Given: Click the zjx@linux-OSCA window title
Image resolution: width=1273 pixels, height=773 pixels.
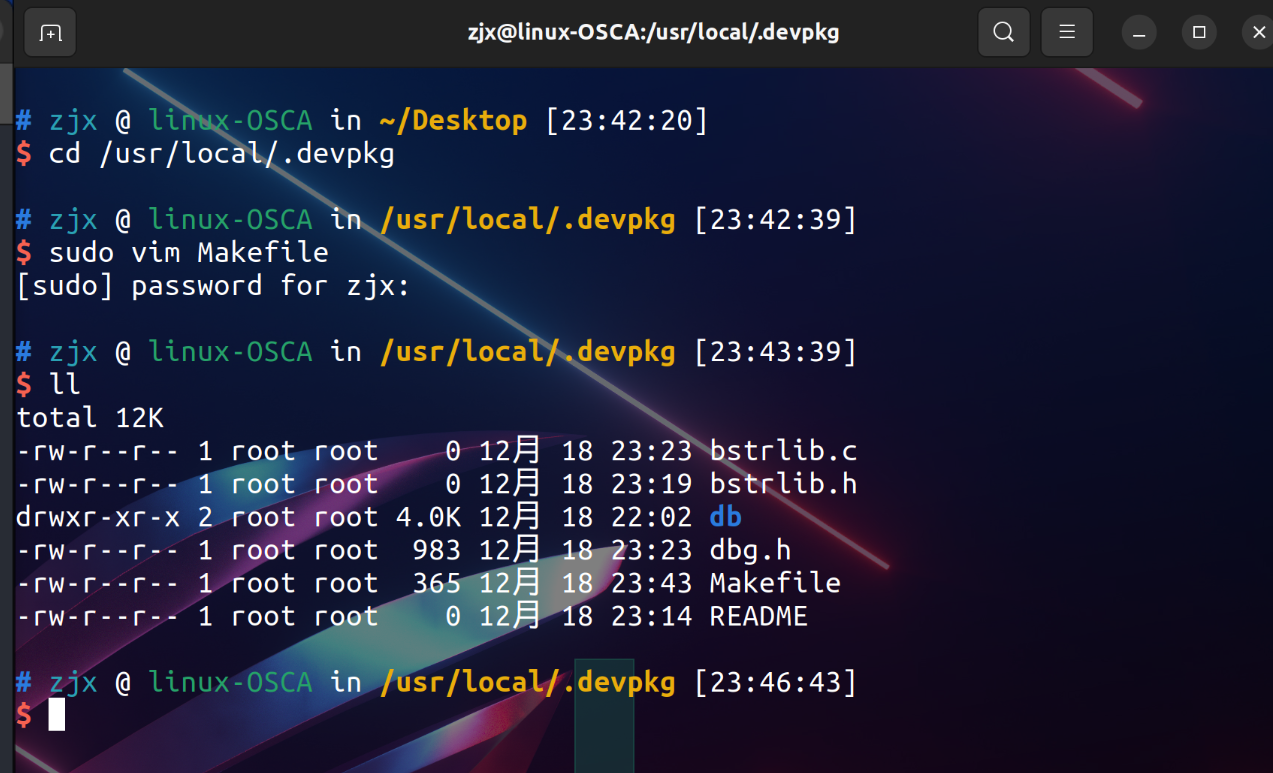Looking at the screenshot, I should point(653,33).
